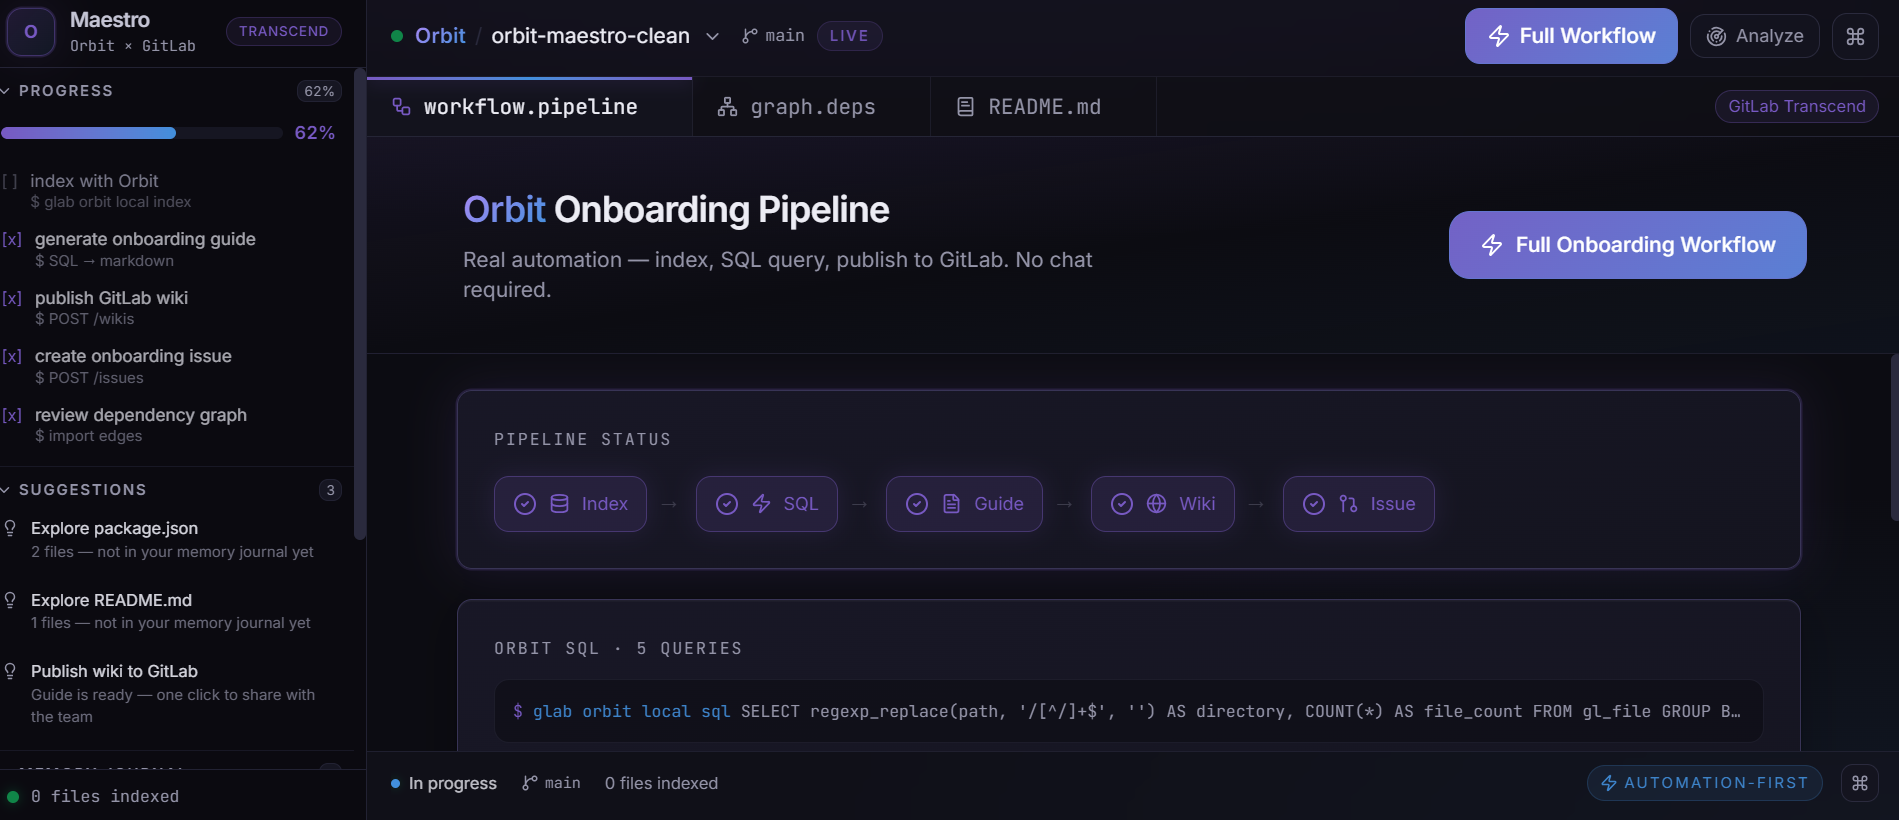Click the sidebar vertical scrollbar
Screen dimensions: 1899x820
(360, 303)
